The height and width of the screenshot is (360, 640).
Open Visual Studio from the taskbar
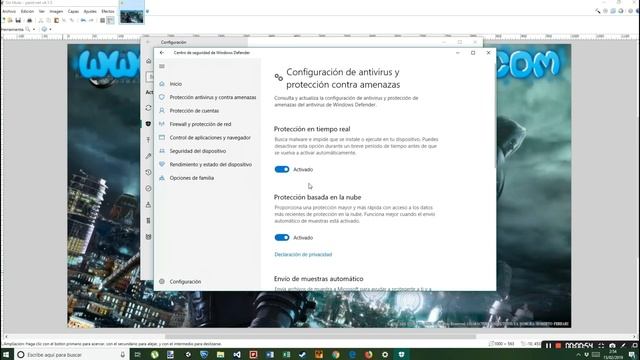(237, 355)
